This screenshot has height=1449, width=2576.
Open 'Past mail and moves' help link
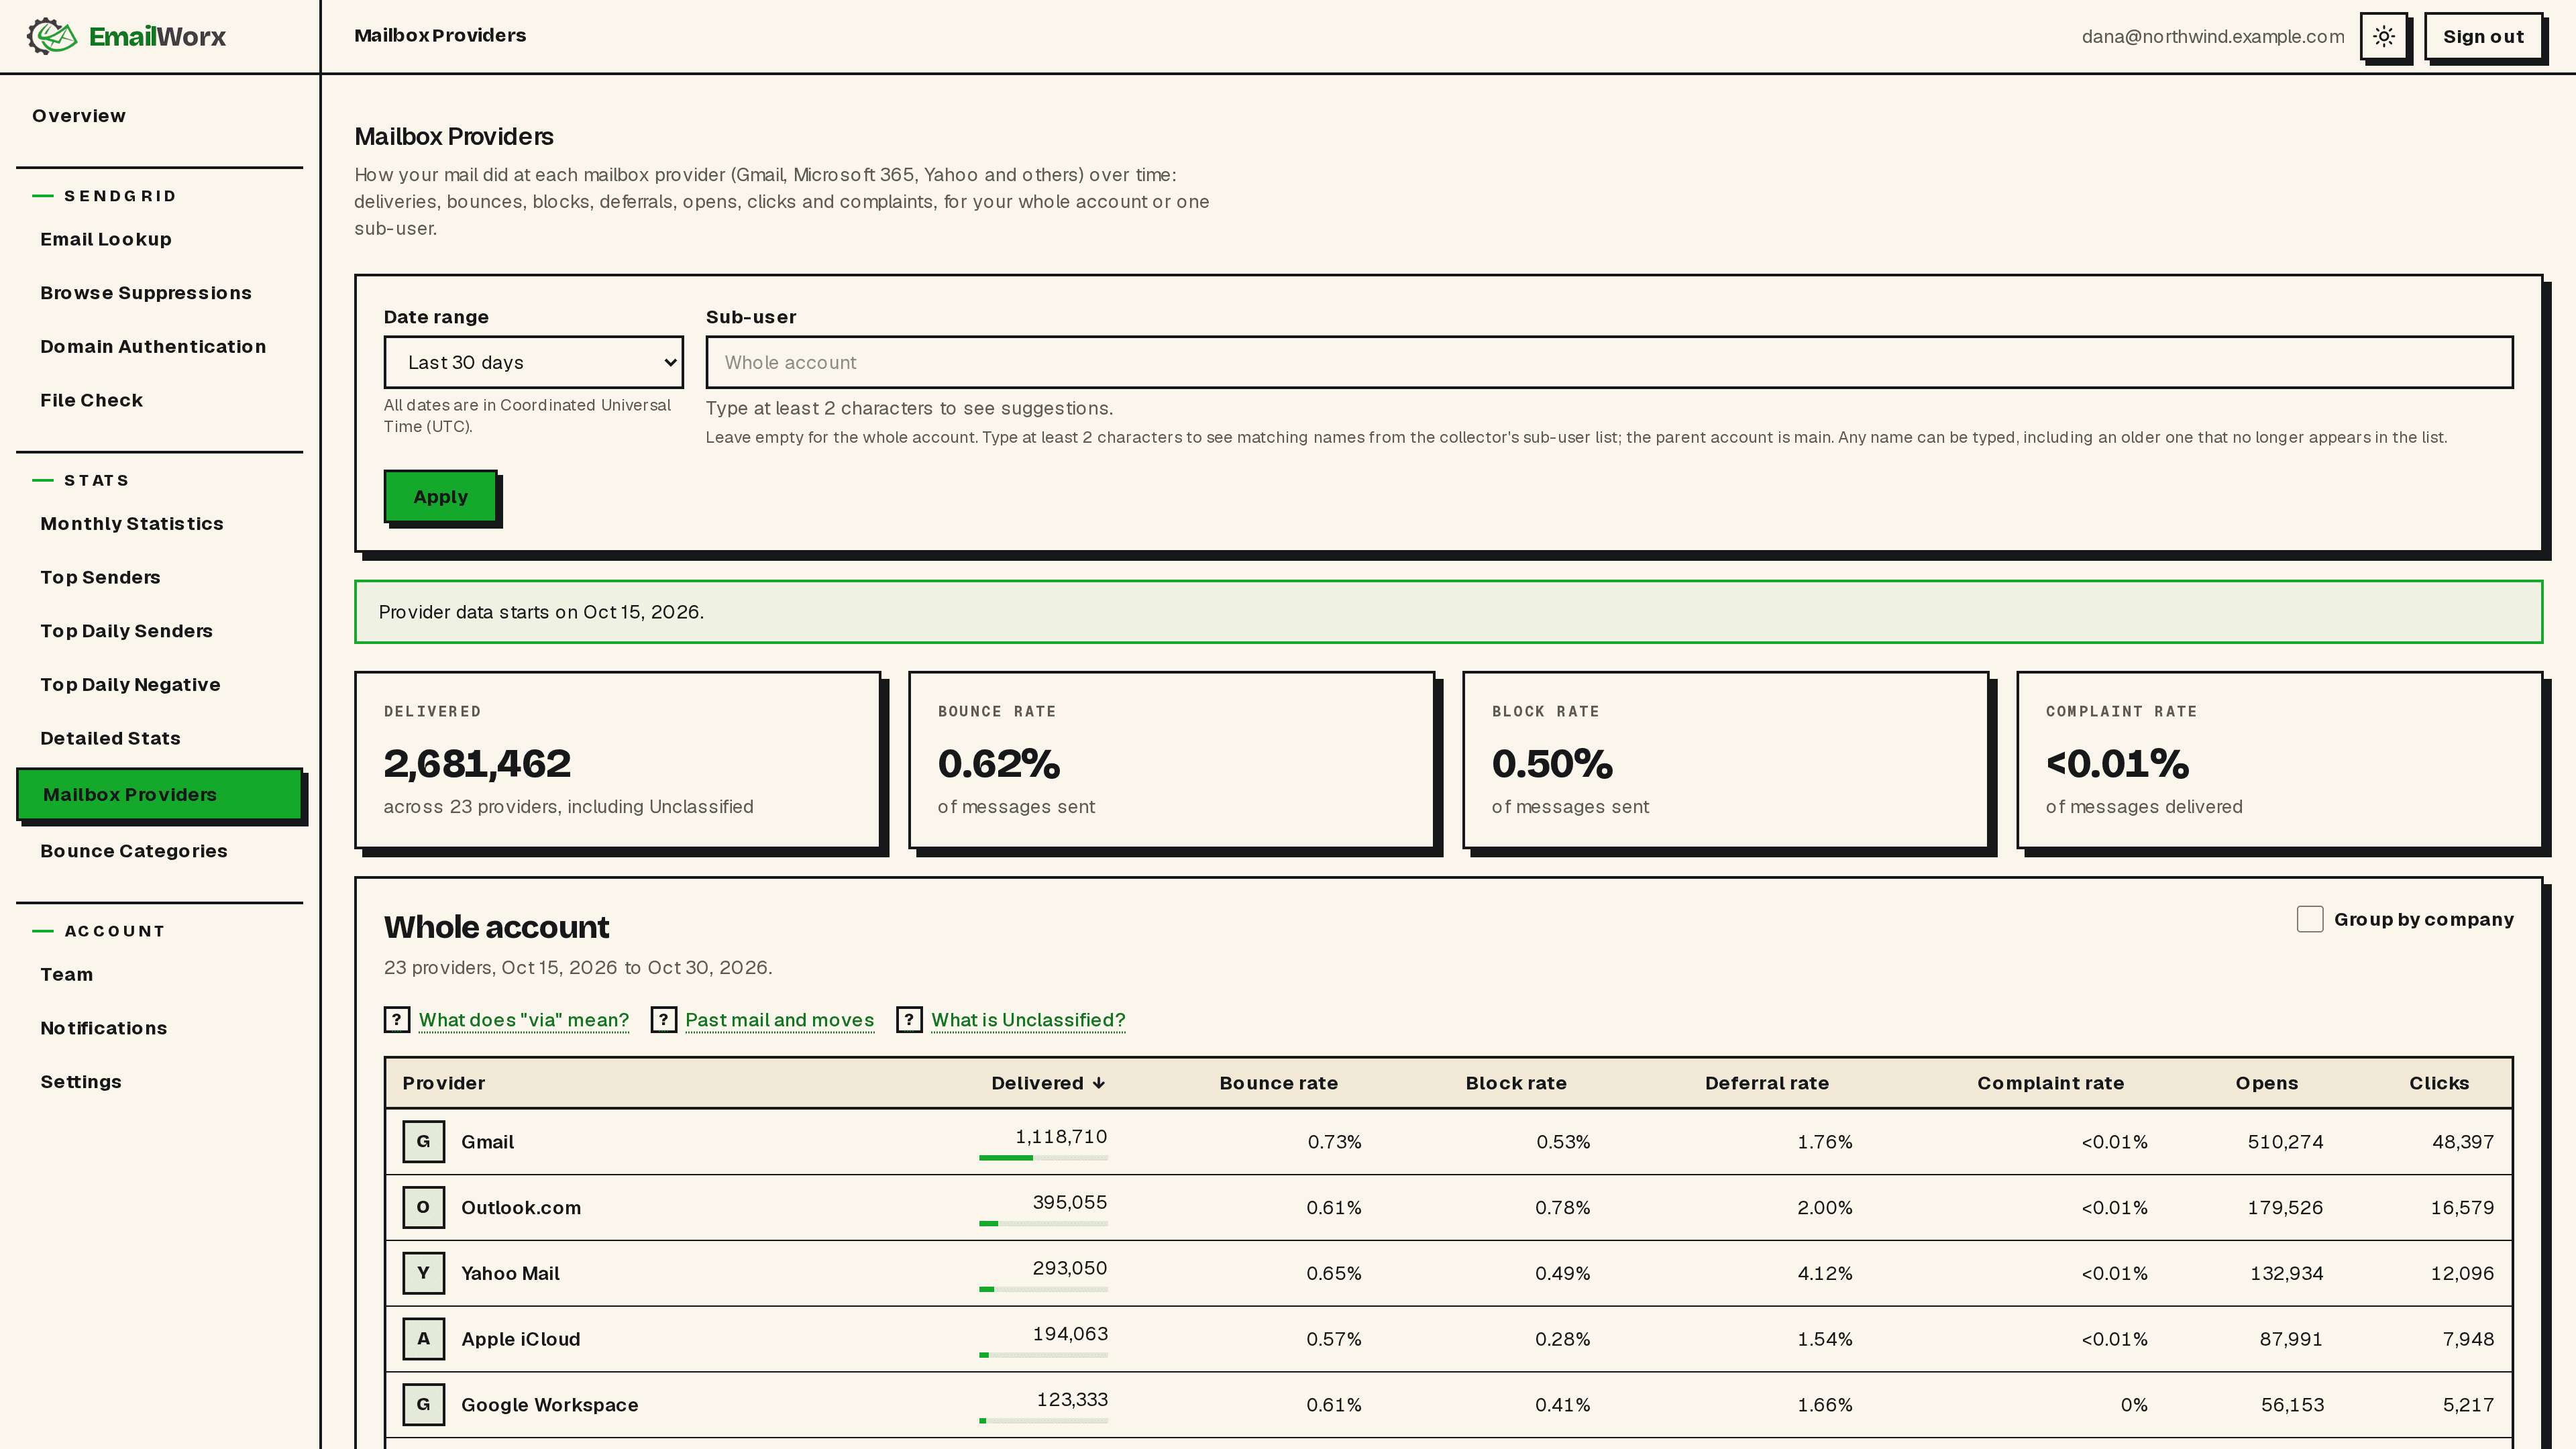780,1020
